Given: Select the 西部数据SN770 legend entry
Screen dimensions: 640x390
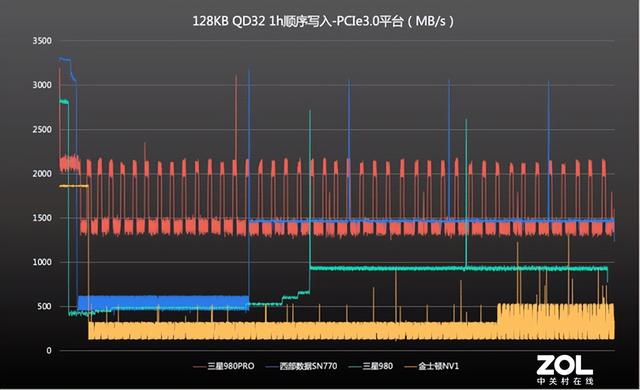Looking at the screenshot, I should click(x=301, y=366).
